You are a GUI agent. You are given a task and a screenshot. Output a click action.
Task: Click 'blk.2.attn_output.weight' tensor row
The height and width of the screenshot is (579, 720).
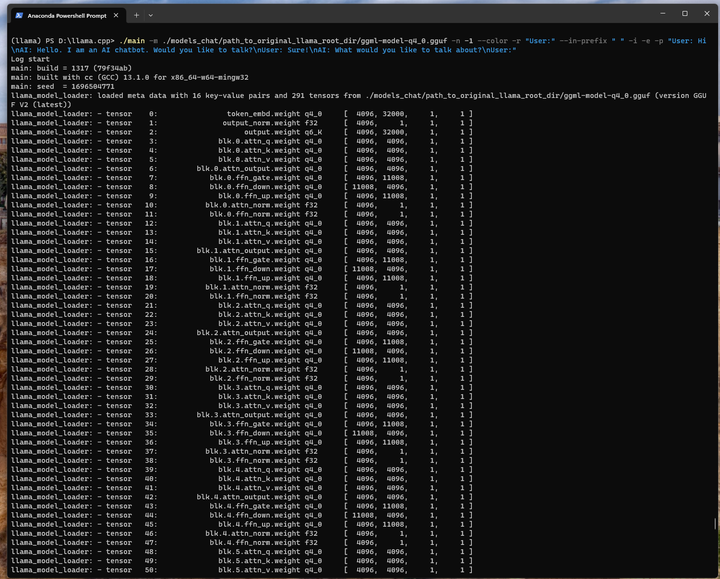pyautogui.click(x=242, y=333)
